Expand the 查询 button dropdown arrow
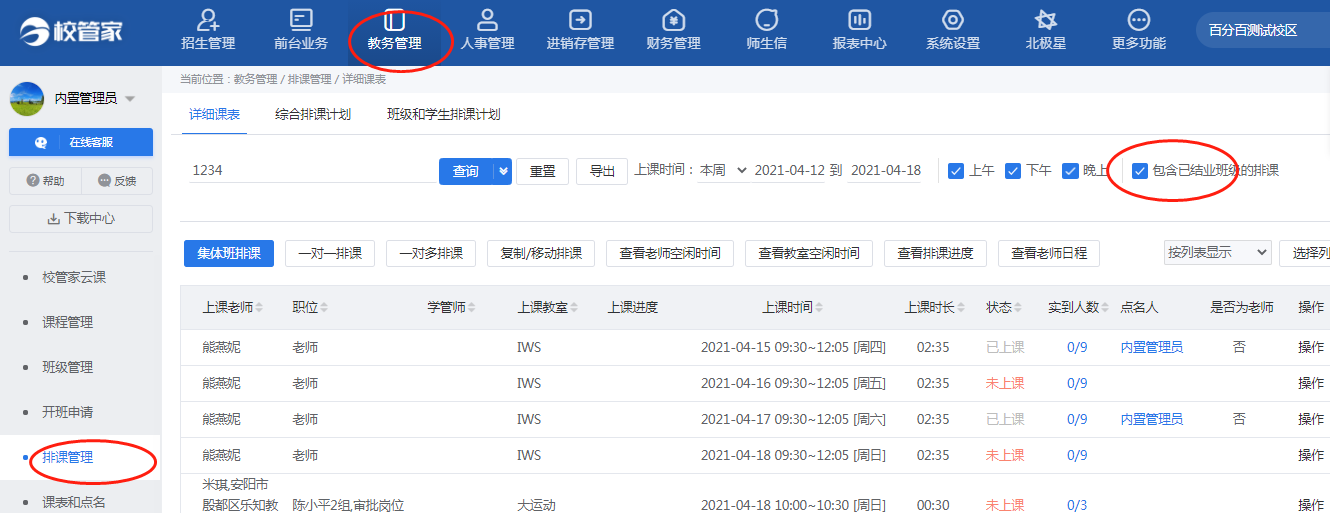Image resolution: width=1330 pixels, height=513 pixels. 504,171
